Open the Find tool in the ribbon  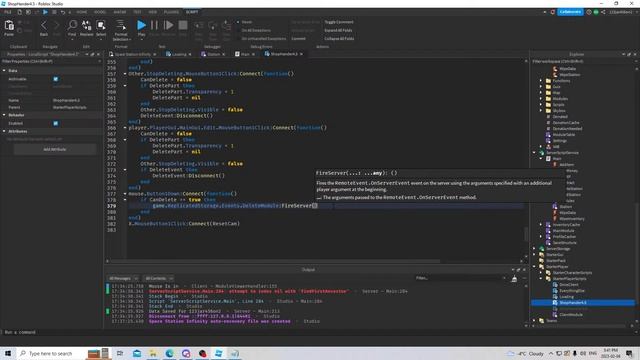72,27
